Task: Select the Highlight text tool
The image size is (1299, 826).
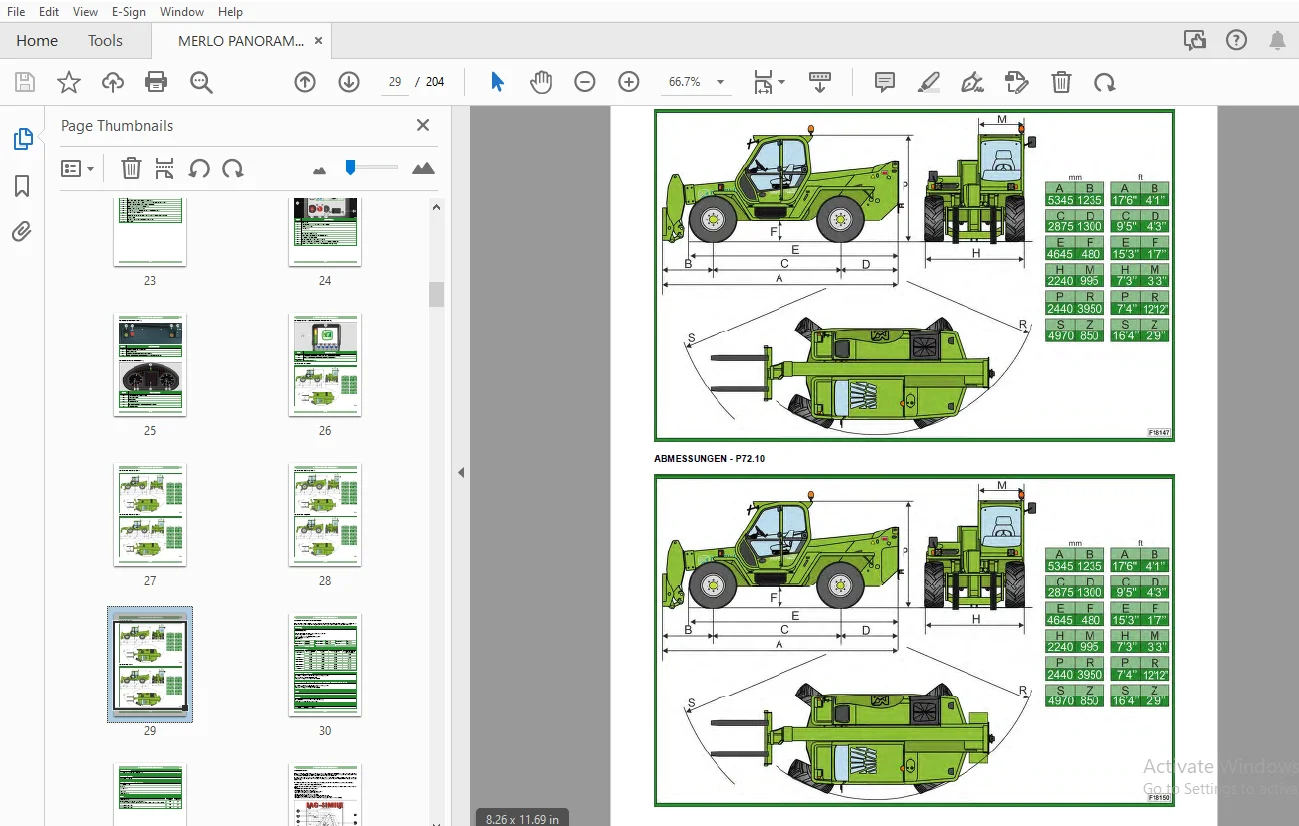Action: tap(929, 82)
